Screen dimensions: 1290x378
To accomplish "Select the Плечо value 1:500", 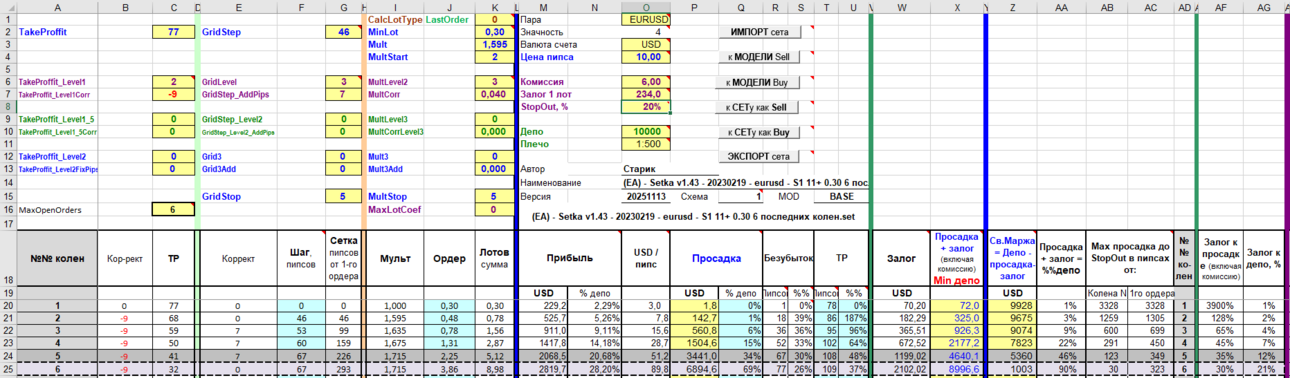I will point(645,144).
